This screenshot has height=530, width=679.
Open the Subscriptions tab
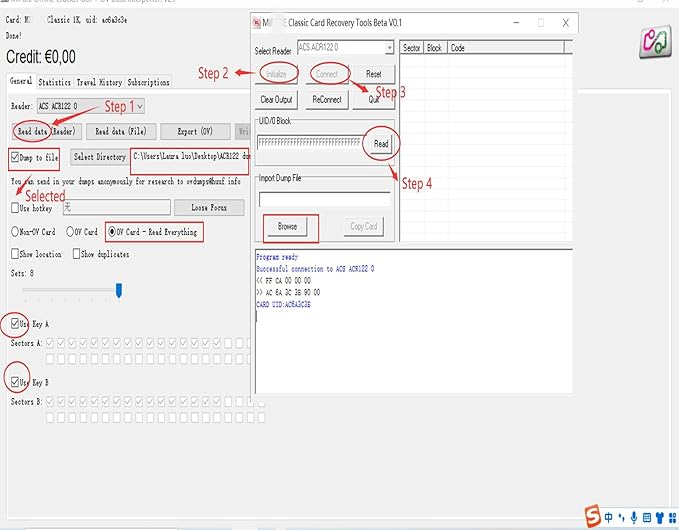[148, 82]
